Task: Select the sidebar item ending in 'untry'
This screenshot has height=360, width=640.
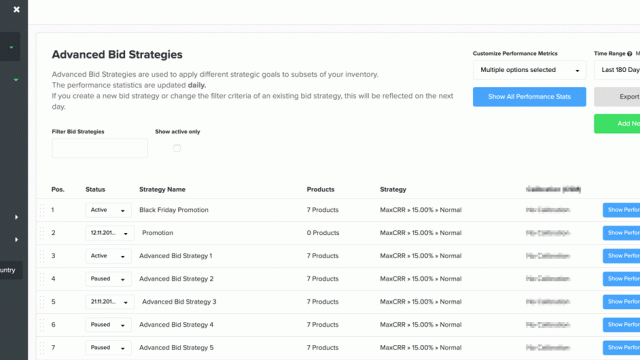Action: [11, 270]
